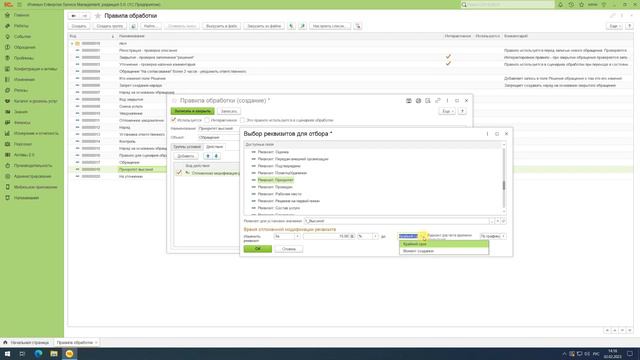Move action up with the up arrow

pyautogui.click(x=208, y=156)
